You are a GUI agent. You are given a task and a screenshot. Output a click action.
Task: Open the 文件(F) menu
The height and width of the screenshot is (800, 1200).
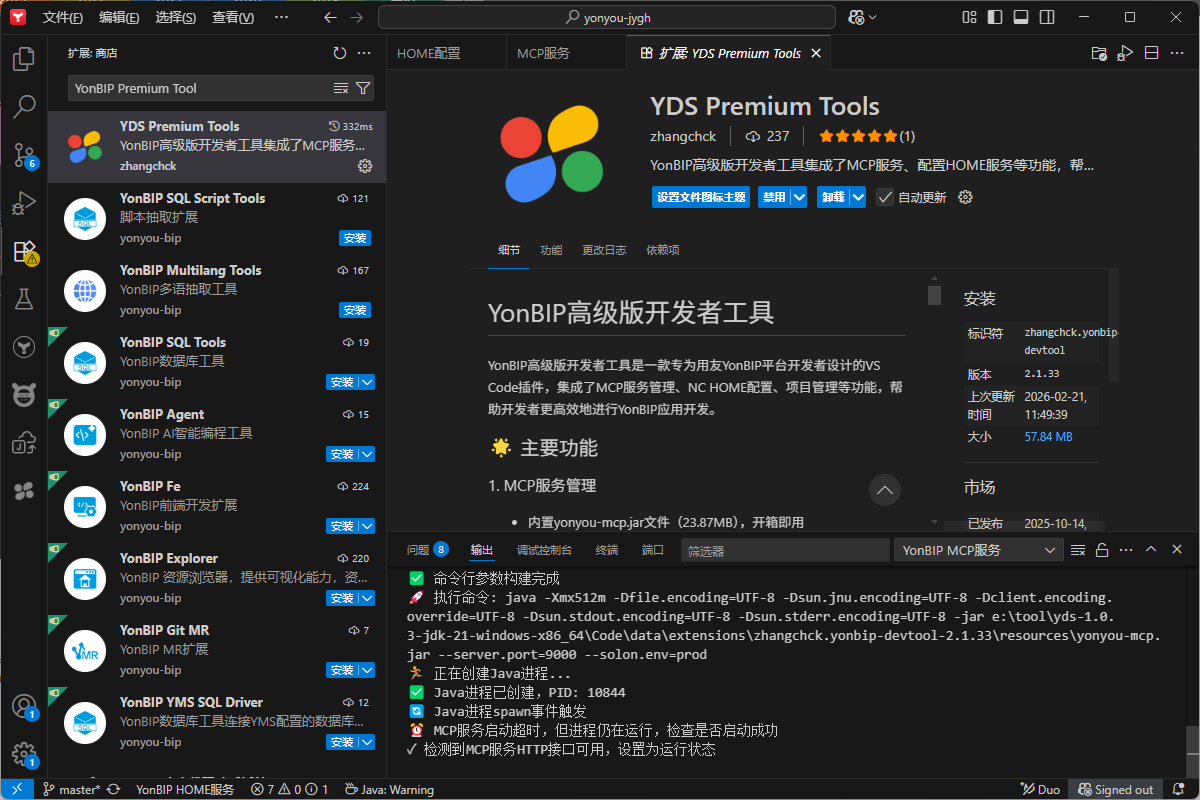(x=63, y=18)
